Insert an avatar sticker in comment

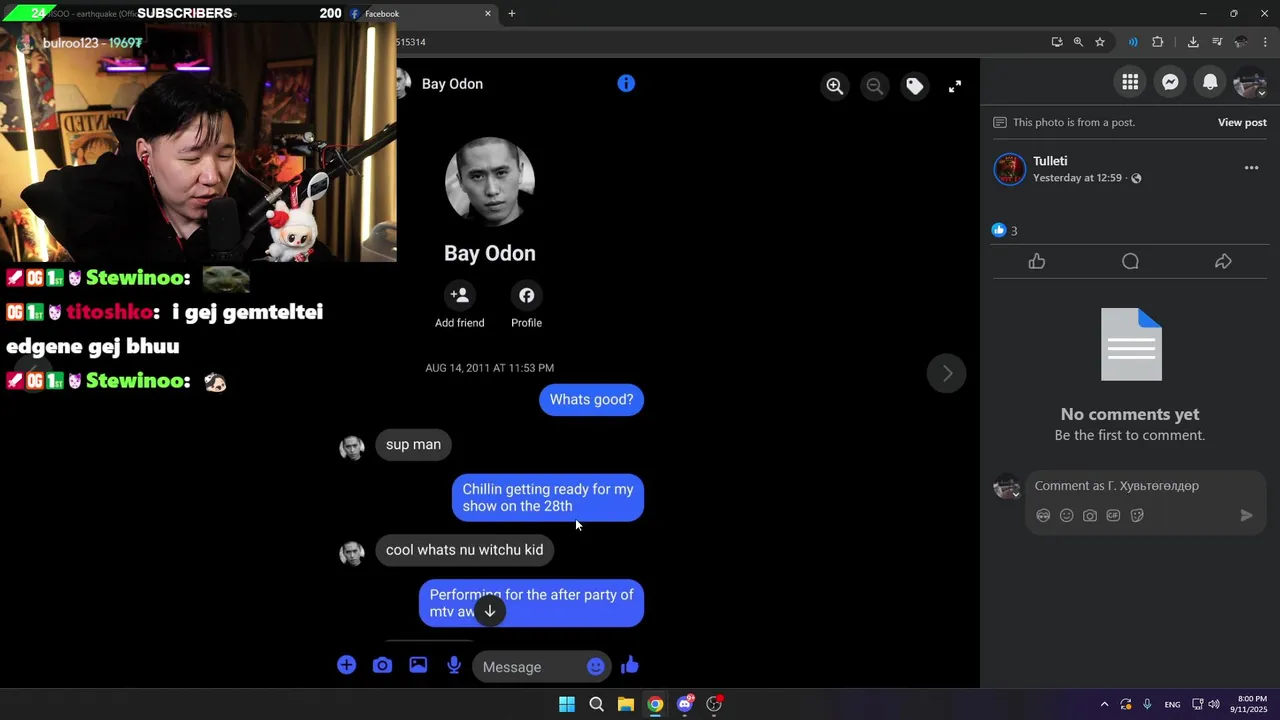(1043, 516)
